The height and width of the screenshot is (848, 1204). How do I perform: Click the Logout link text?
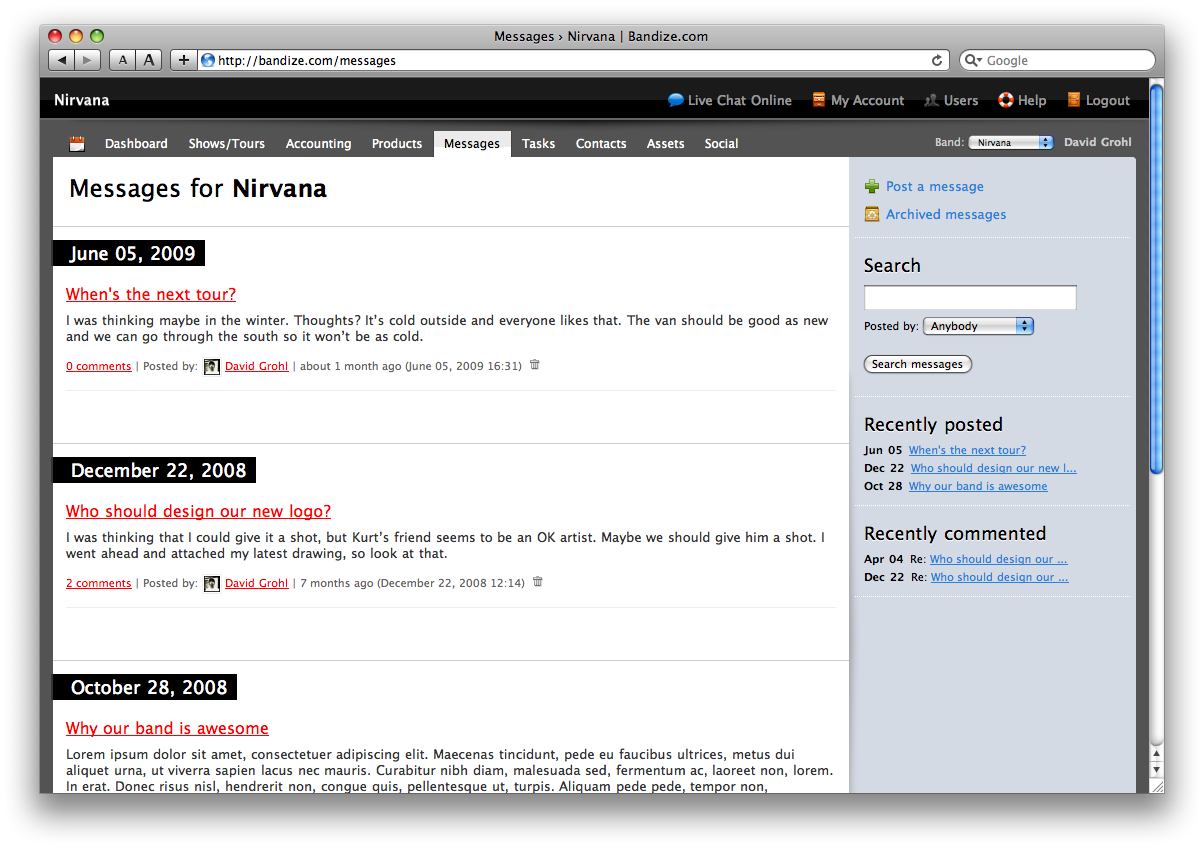click(1108, 100)
